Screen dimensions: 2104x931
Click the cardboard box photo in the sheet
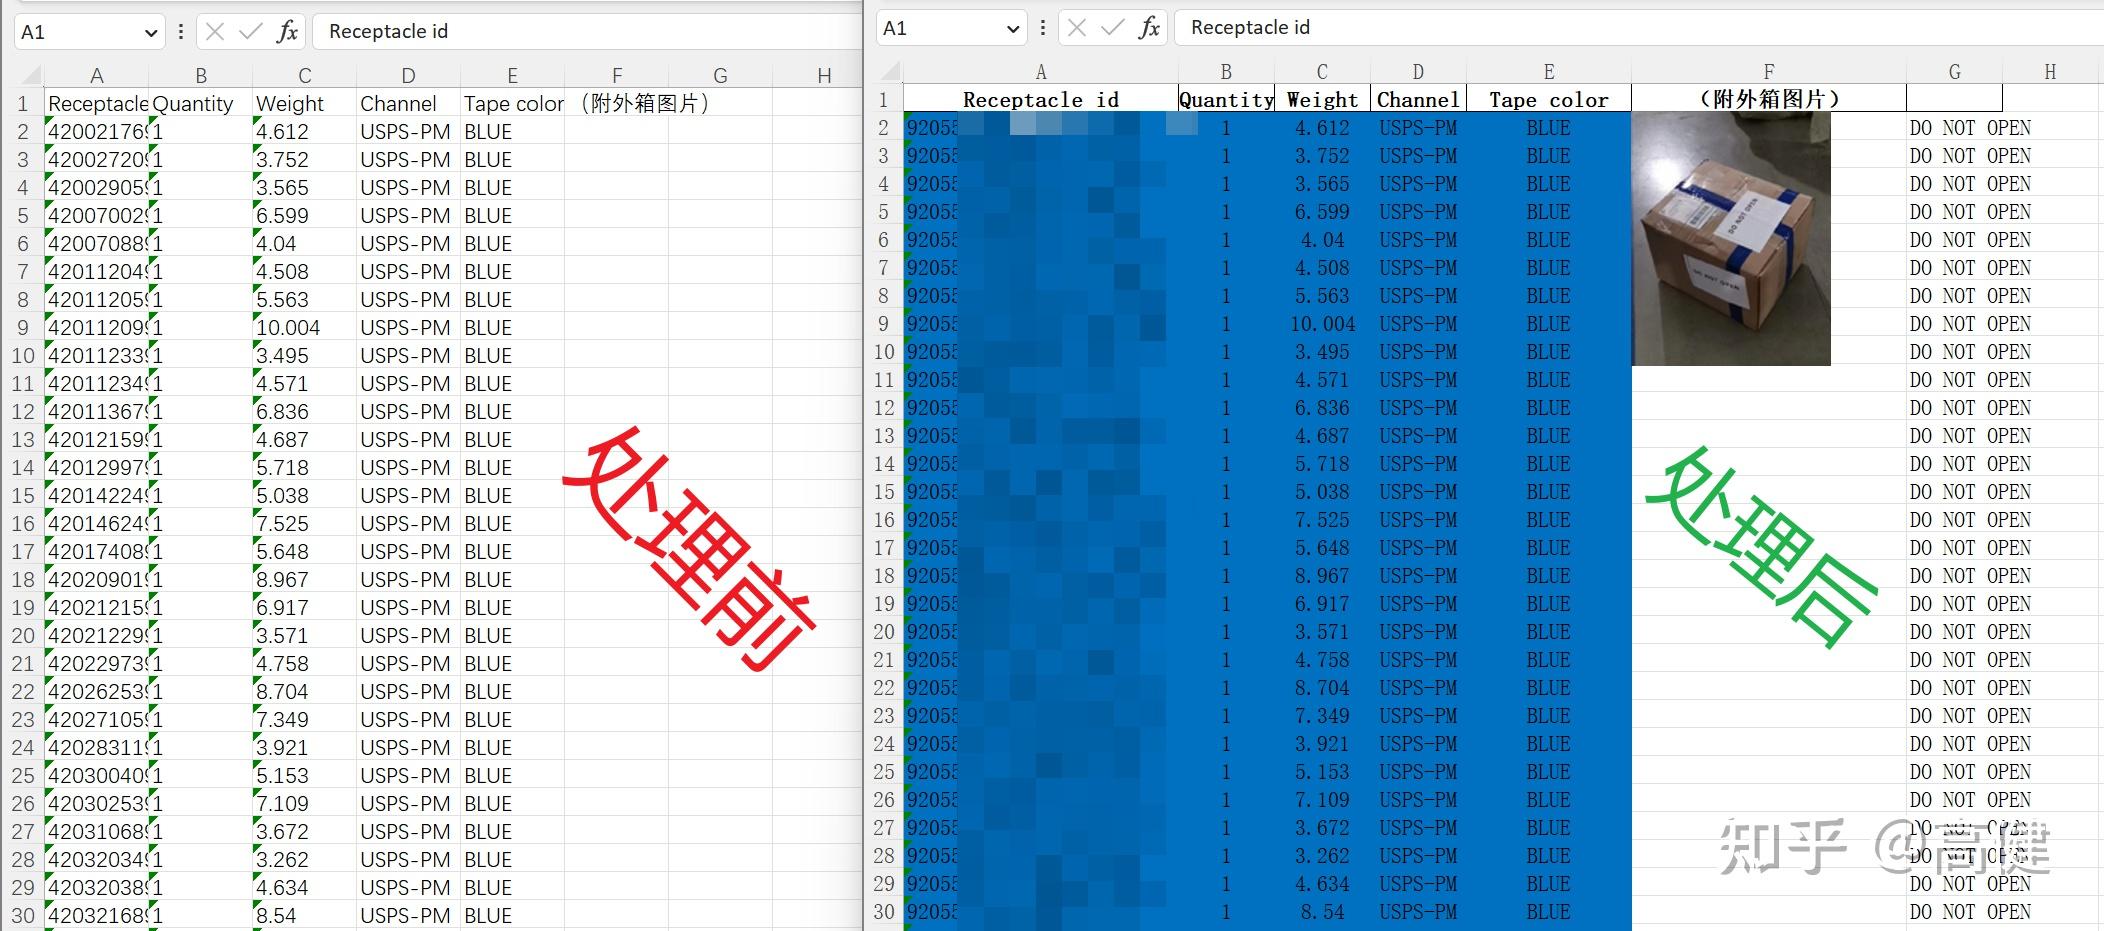pos(1732,240)
